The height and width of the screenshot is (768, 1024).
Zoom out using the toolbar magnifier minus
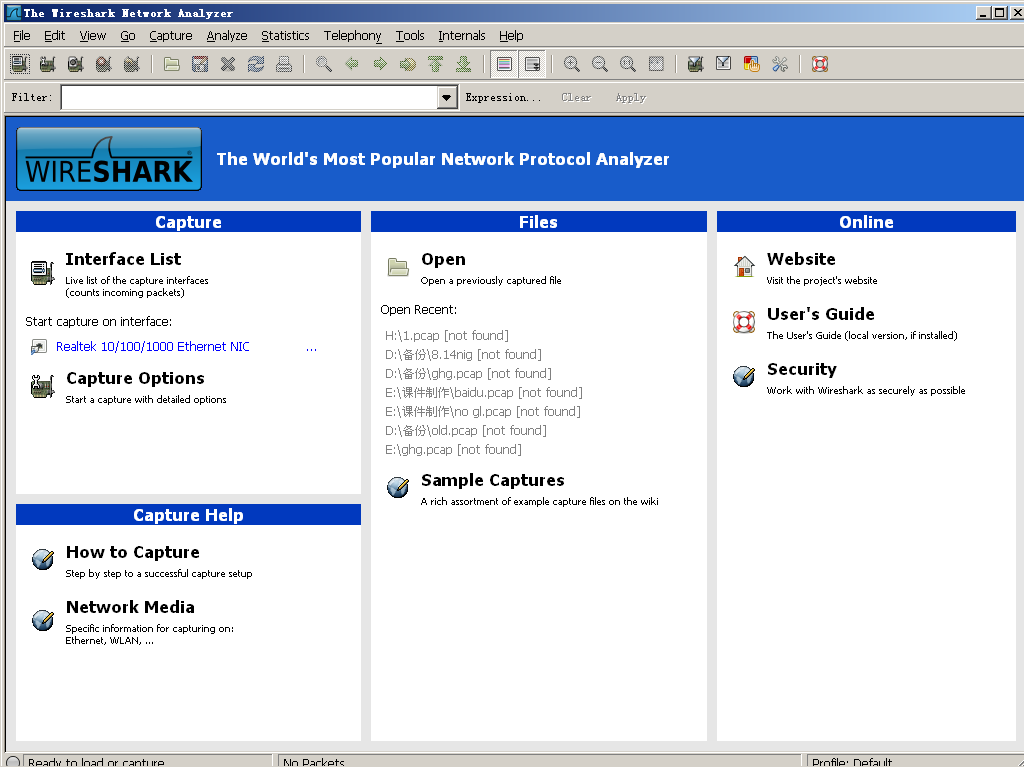[600, 63]
